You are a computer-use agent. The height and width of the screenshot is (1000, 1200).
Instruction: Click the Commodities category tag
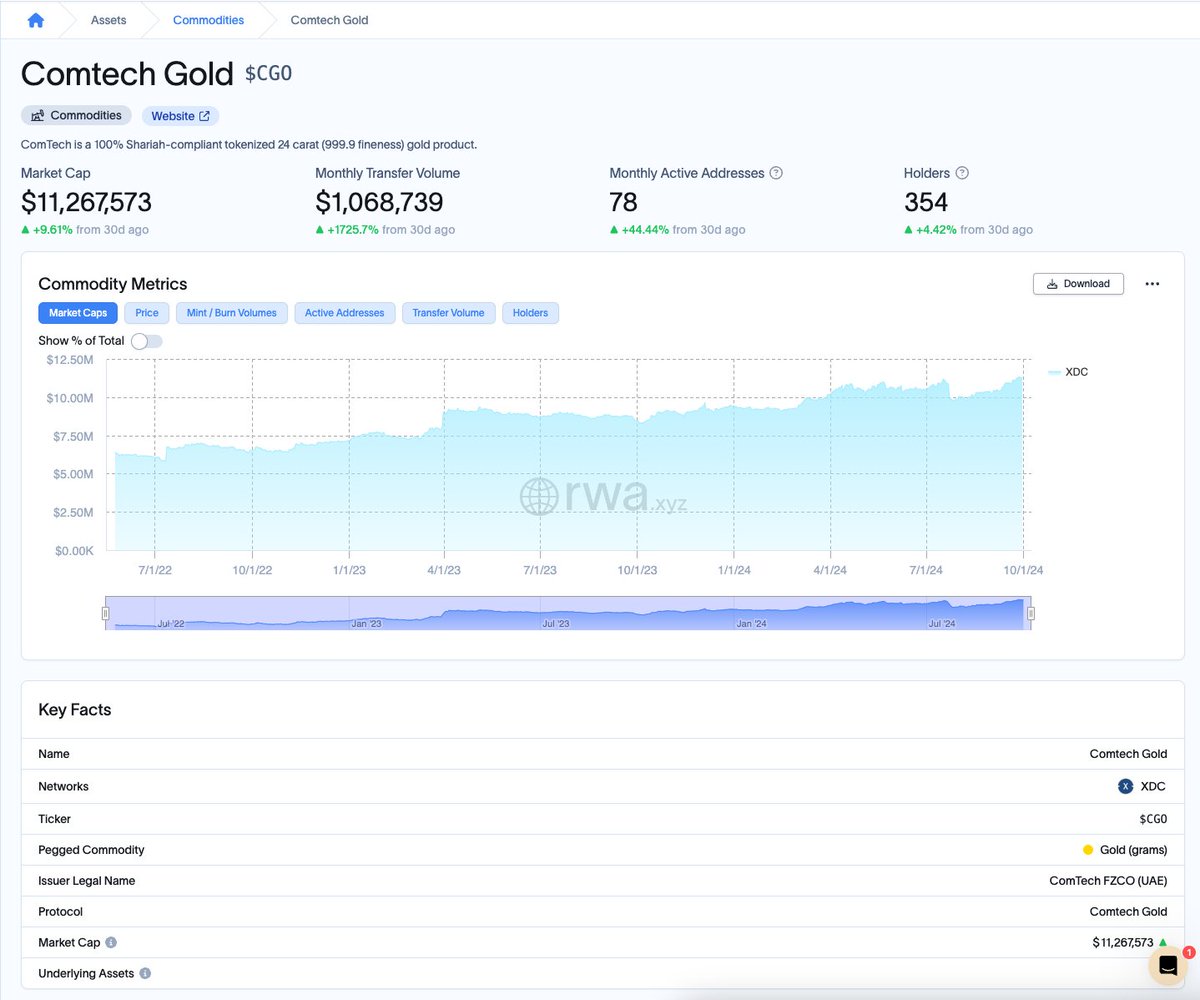click(x=76, y=116)
